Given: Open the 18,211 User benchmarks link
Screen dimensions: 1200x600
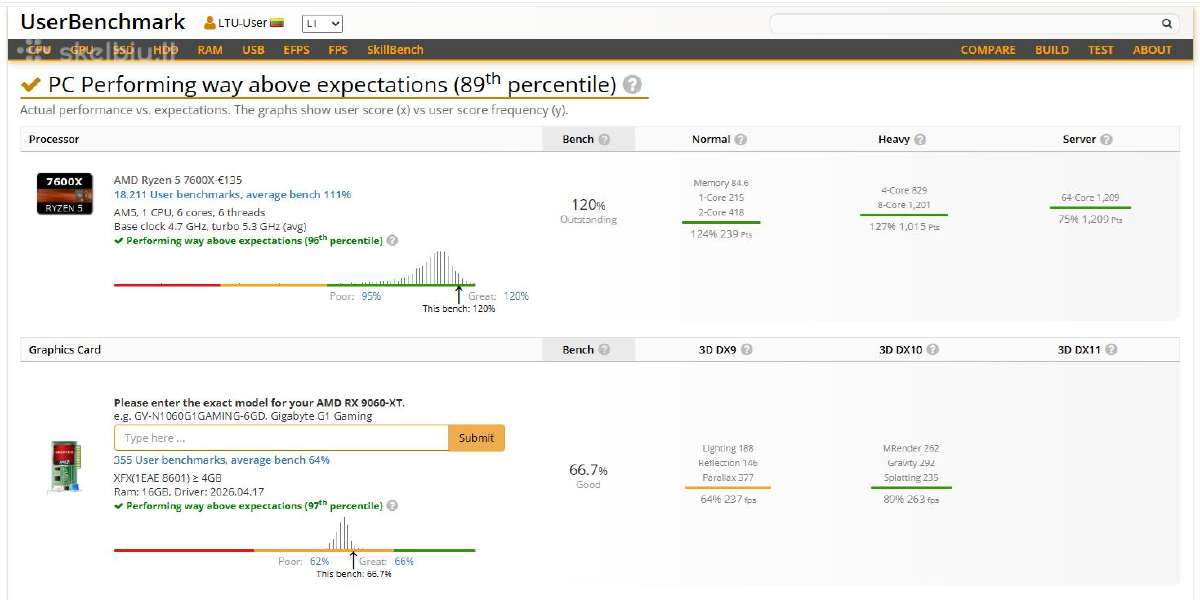Looking at the screenshot, I should pos(232,195).
